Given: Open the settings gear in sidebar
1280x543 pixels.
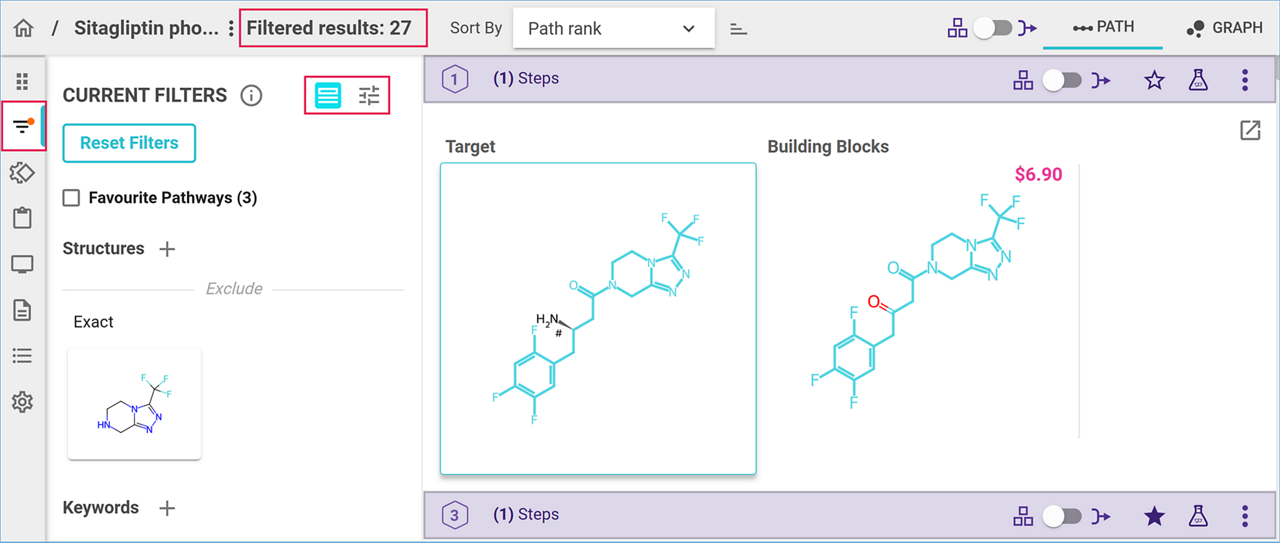Looking at the screenshot, I should pos(22,402).
